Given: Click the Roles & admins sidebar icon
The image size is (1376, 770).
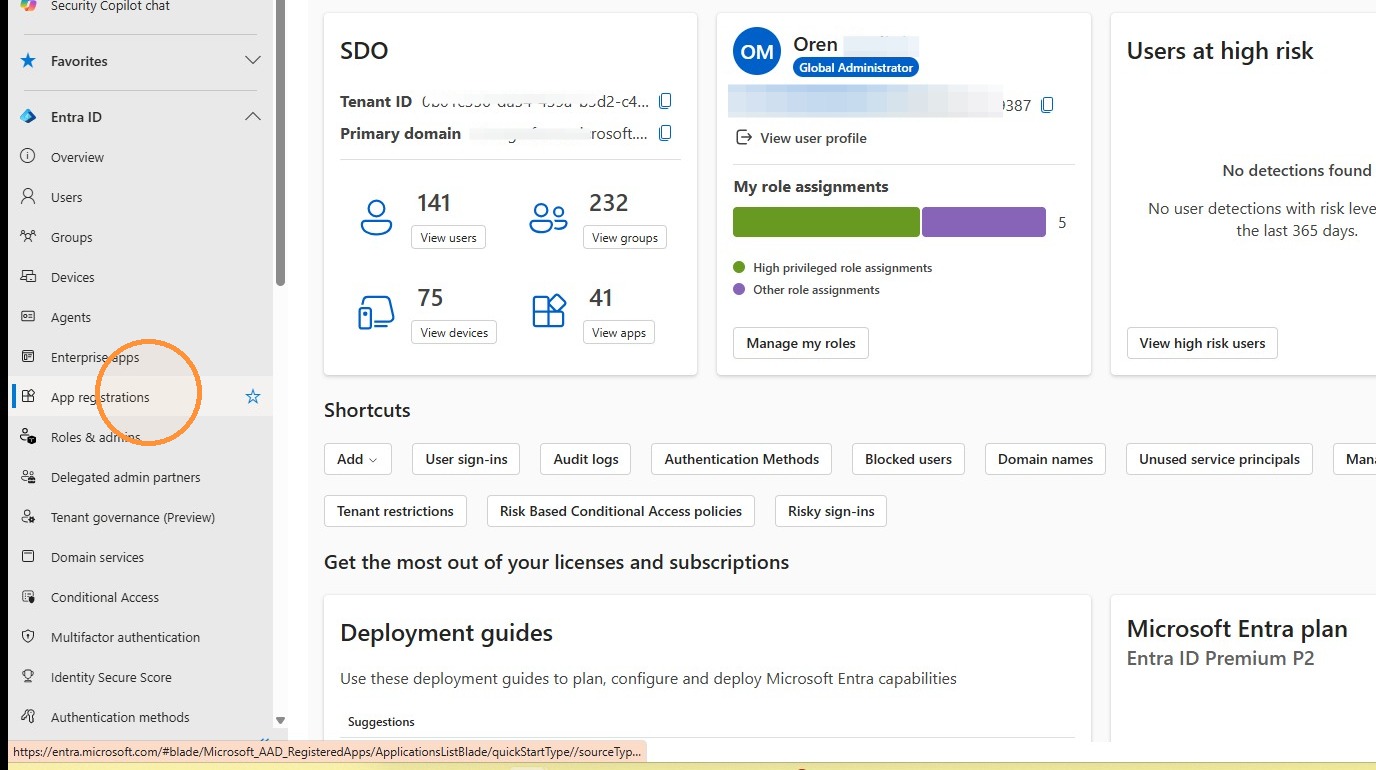Looking at the screenshot, I should (29, 437).
